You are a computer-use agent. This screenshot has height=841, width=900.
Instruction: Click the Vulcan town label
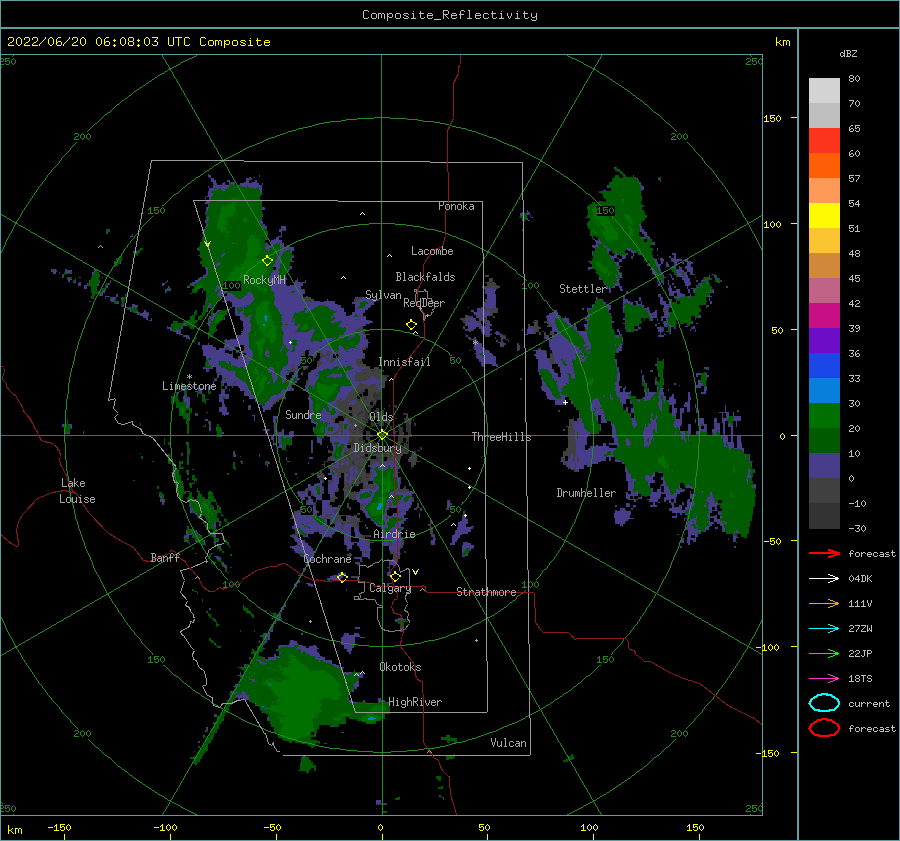coord(508,743)
